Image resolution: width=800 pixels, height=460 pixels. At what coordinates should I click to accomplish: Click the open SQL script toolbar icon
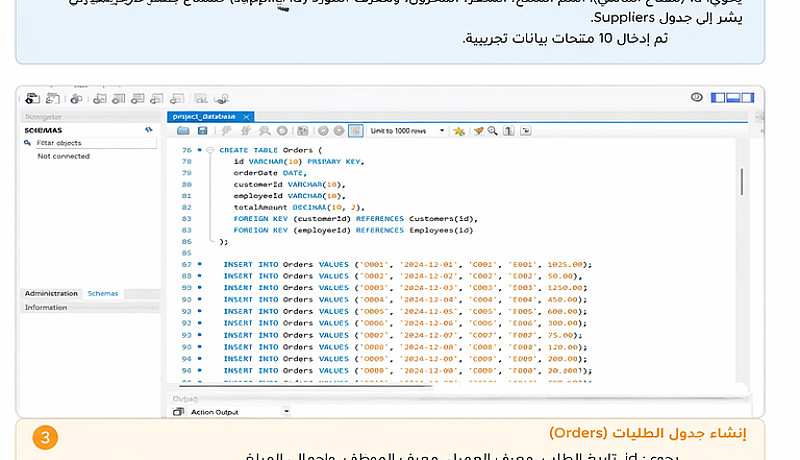(53, 98)
